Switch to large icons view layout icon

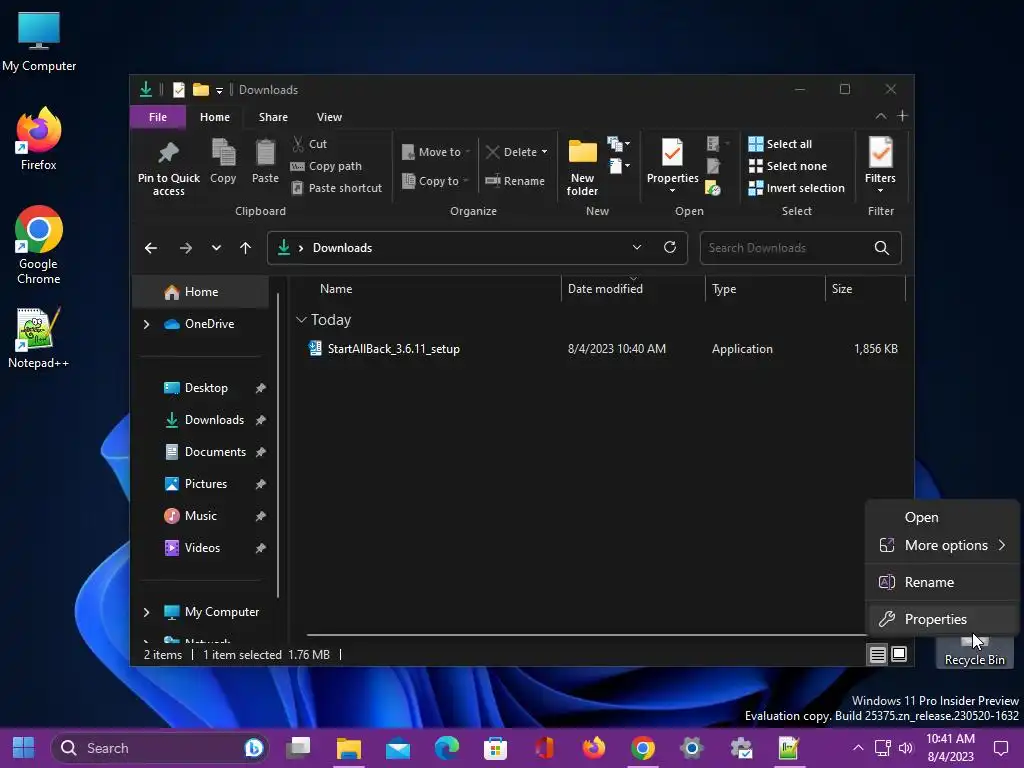click(x=899, y=654)
